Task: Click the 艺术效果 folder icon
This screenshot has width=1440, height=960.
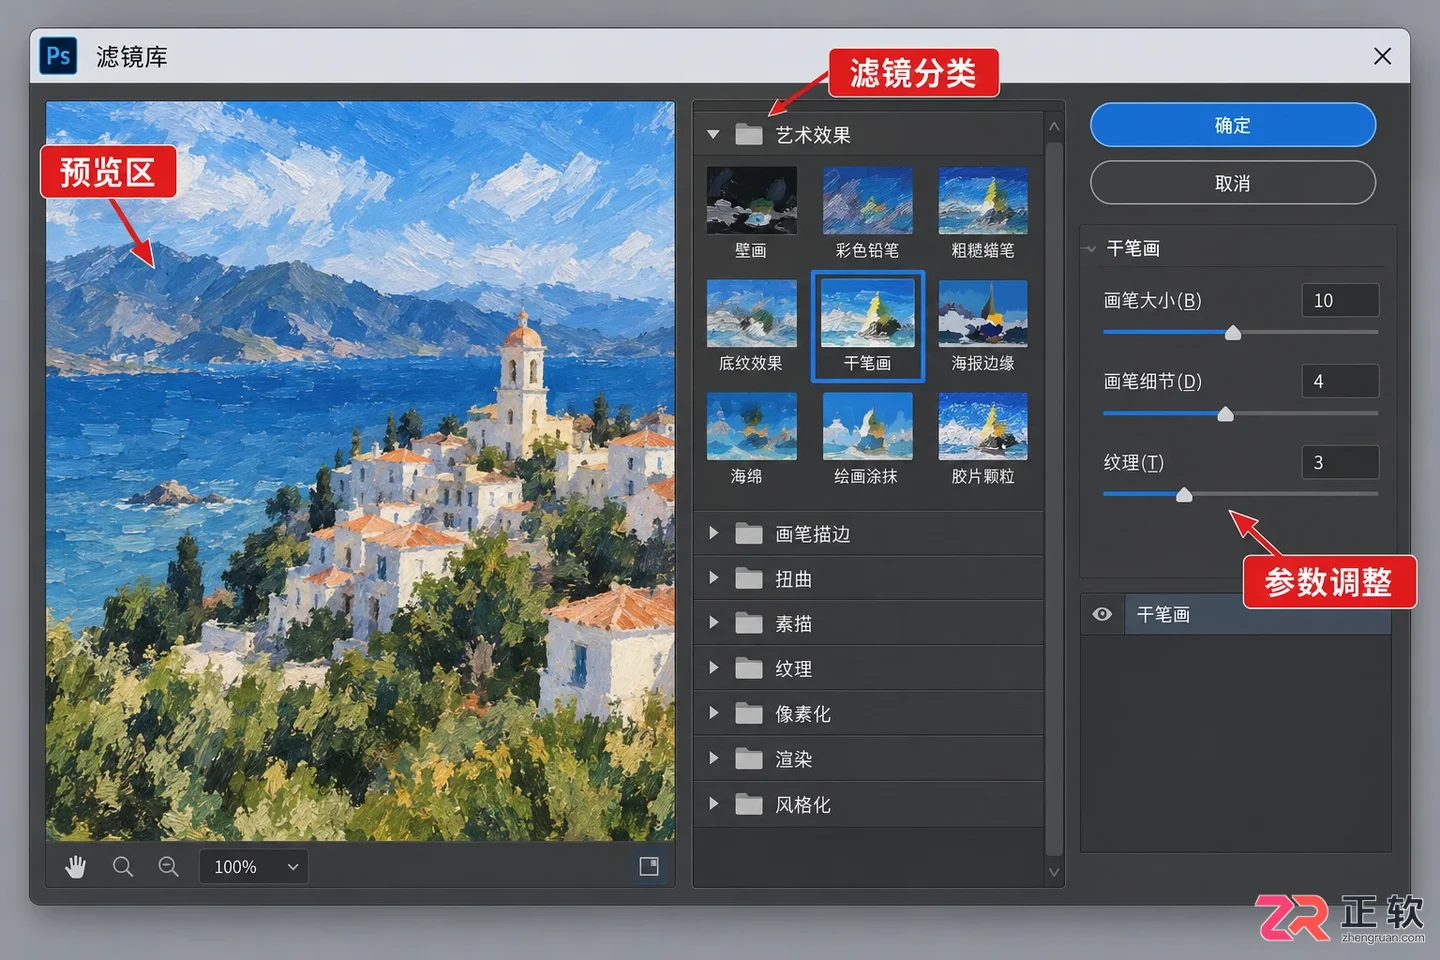Action: [749, 134]
